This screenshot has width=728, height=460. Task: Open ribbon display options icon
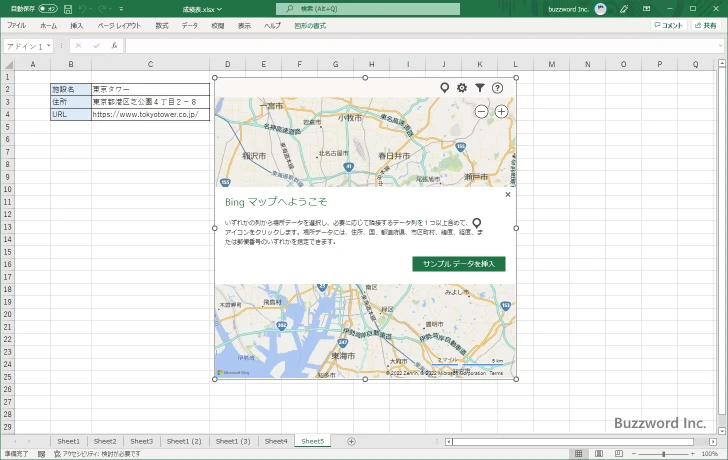[x=646, y=9]
